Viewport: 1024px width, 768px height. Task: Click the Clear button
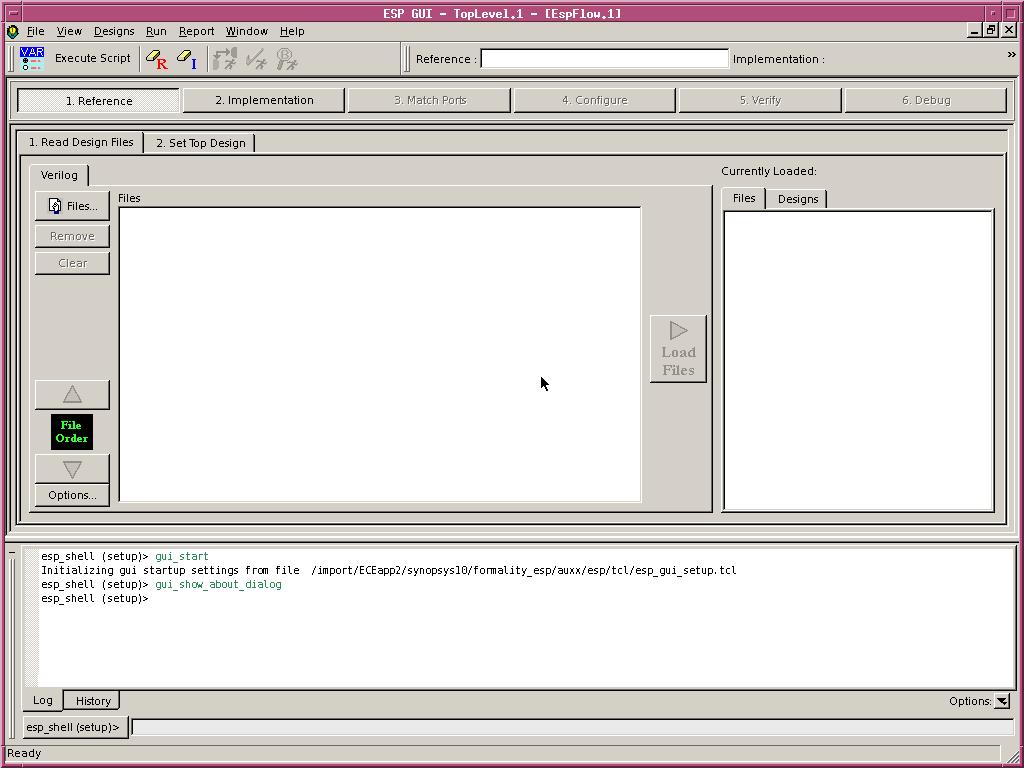coord(72,263)
